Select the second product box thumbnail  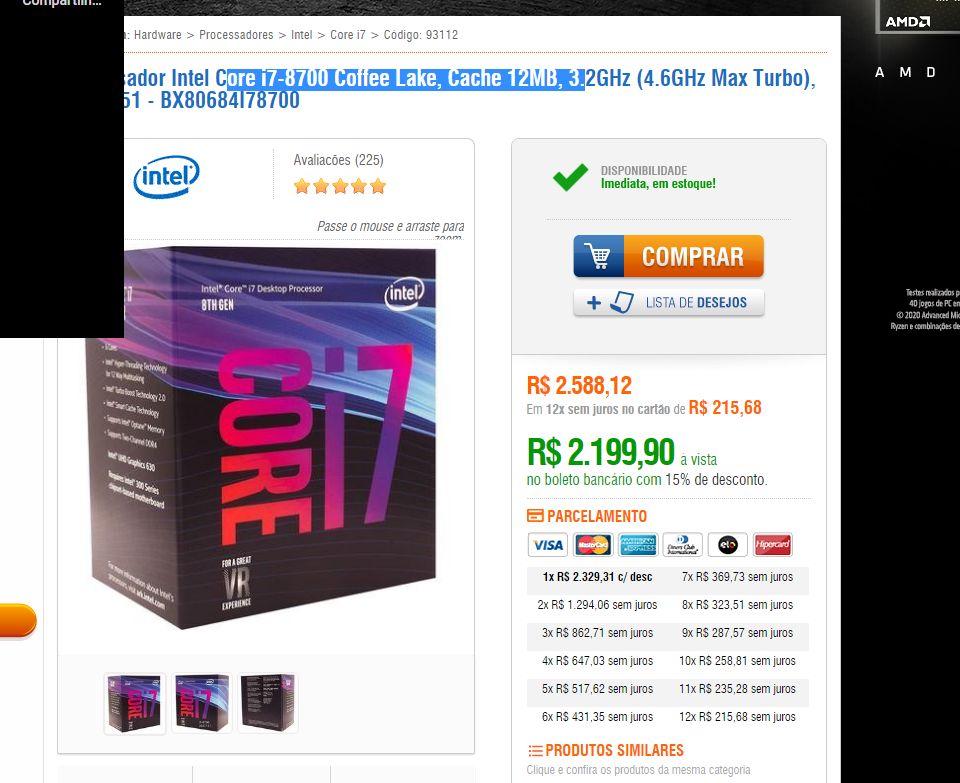coord(201,703)
